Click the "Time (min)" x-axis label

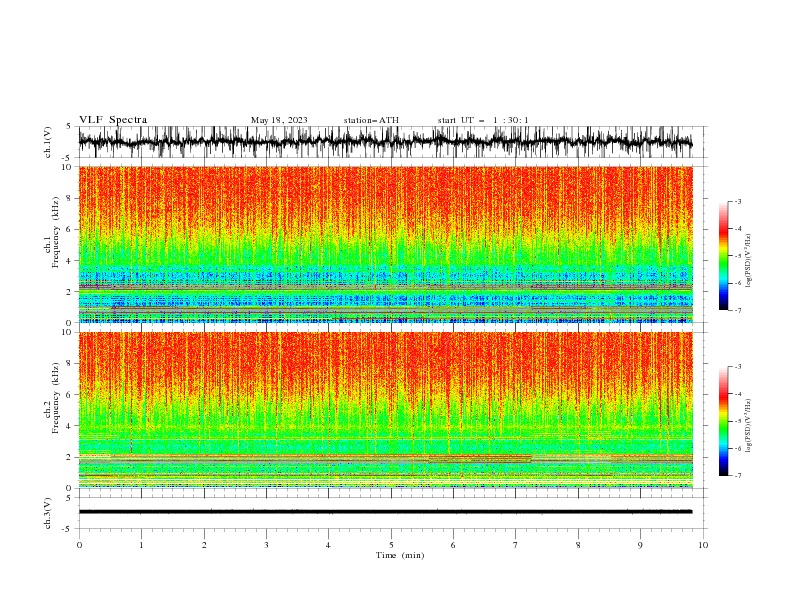[400, 555]
